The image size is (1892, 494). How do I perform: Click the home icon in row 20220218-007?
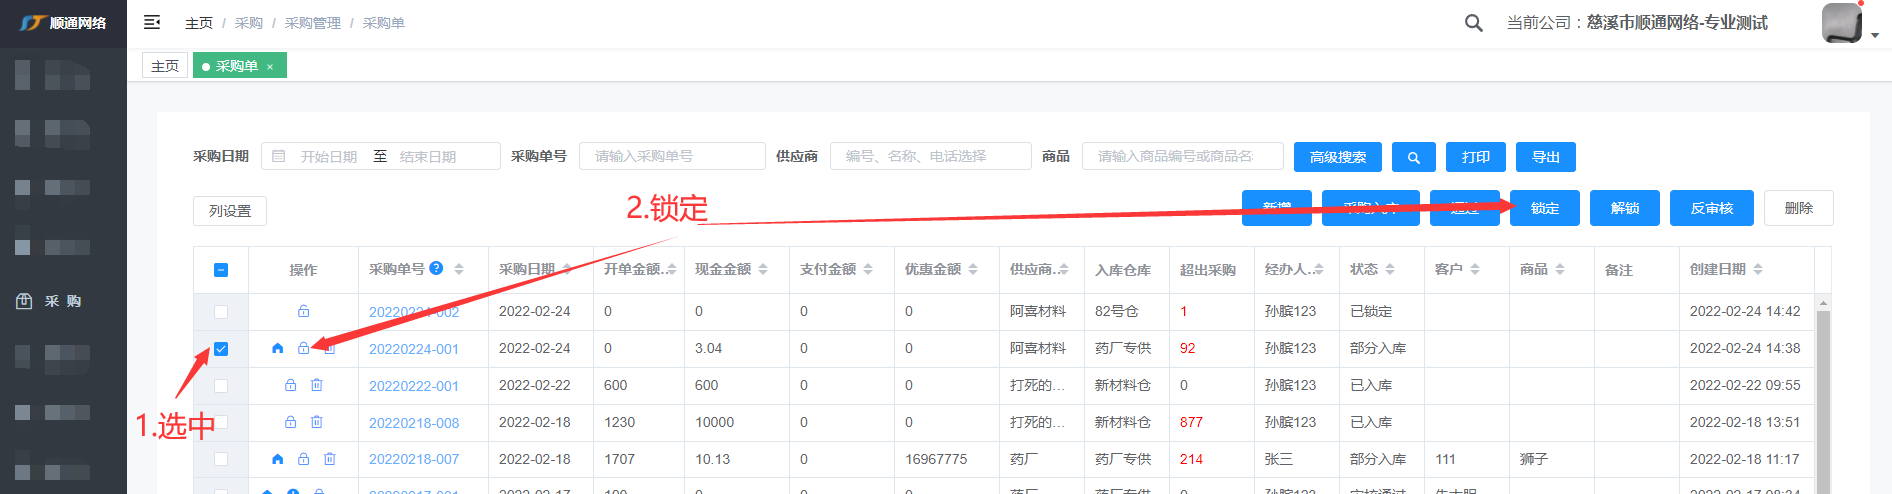tap(277, 459)
